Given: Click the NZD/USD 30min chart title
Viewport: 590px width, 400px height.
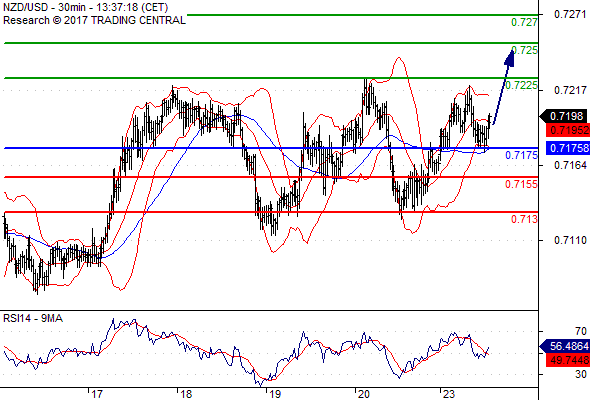Looking at the screenshot, I should 85,7.
